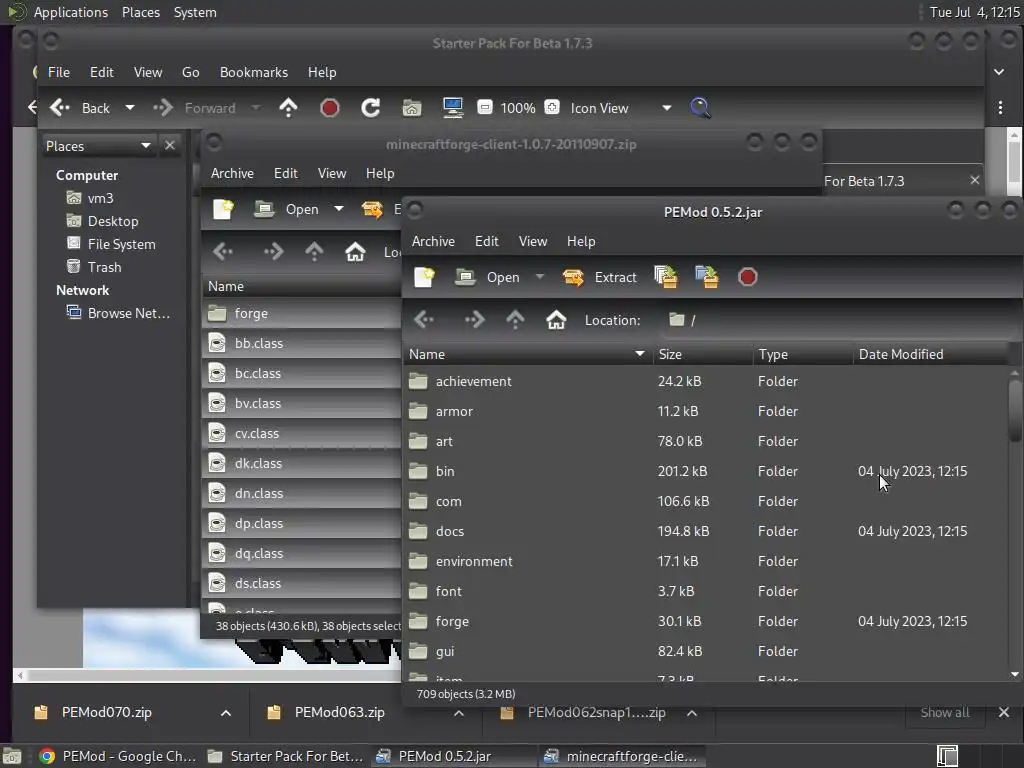Click new archive icon in minecraftforge-client window
Image resolution: width=1024 pixels, height=768 pixels.
pyautogui.click(x=223, y=209)
